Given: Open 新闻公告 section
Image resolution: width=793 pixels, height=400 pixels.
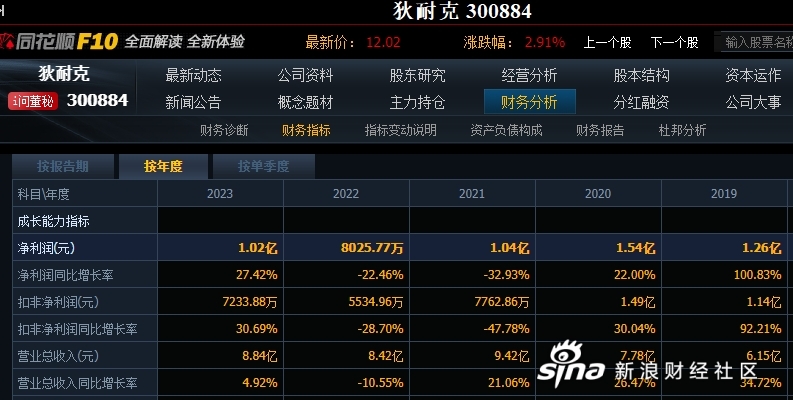Looking at the screenshot, I should (193, 102).
